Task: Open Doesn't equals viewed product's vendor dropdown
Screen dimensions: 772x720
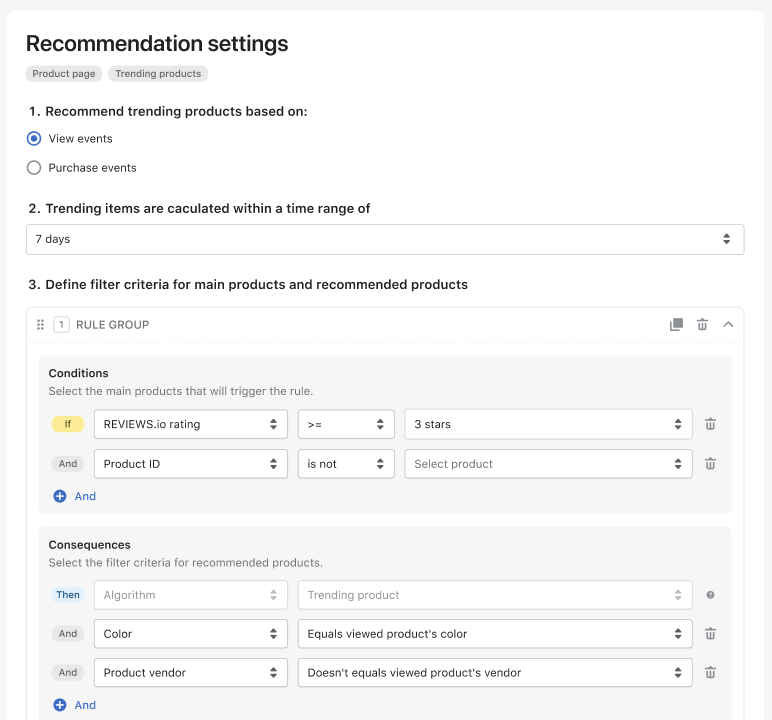Action: click(x=495, y=673)
